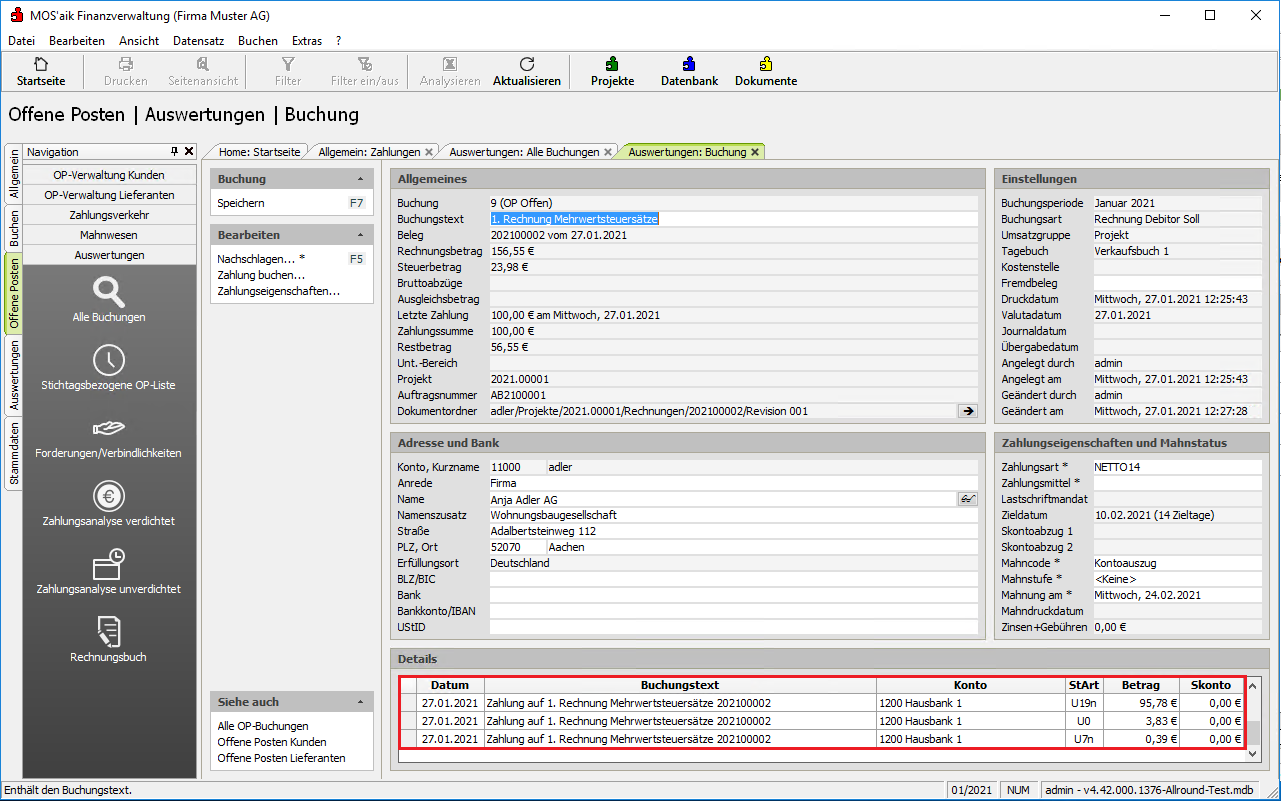Collapse the Bearbeiten panel section
The image size is (1281, 801).
point(360,235)
